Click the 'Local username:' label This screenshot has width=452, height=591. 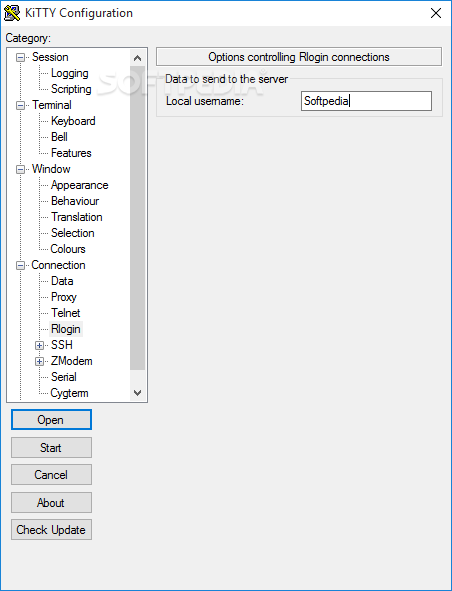point(205,101)
